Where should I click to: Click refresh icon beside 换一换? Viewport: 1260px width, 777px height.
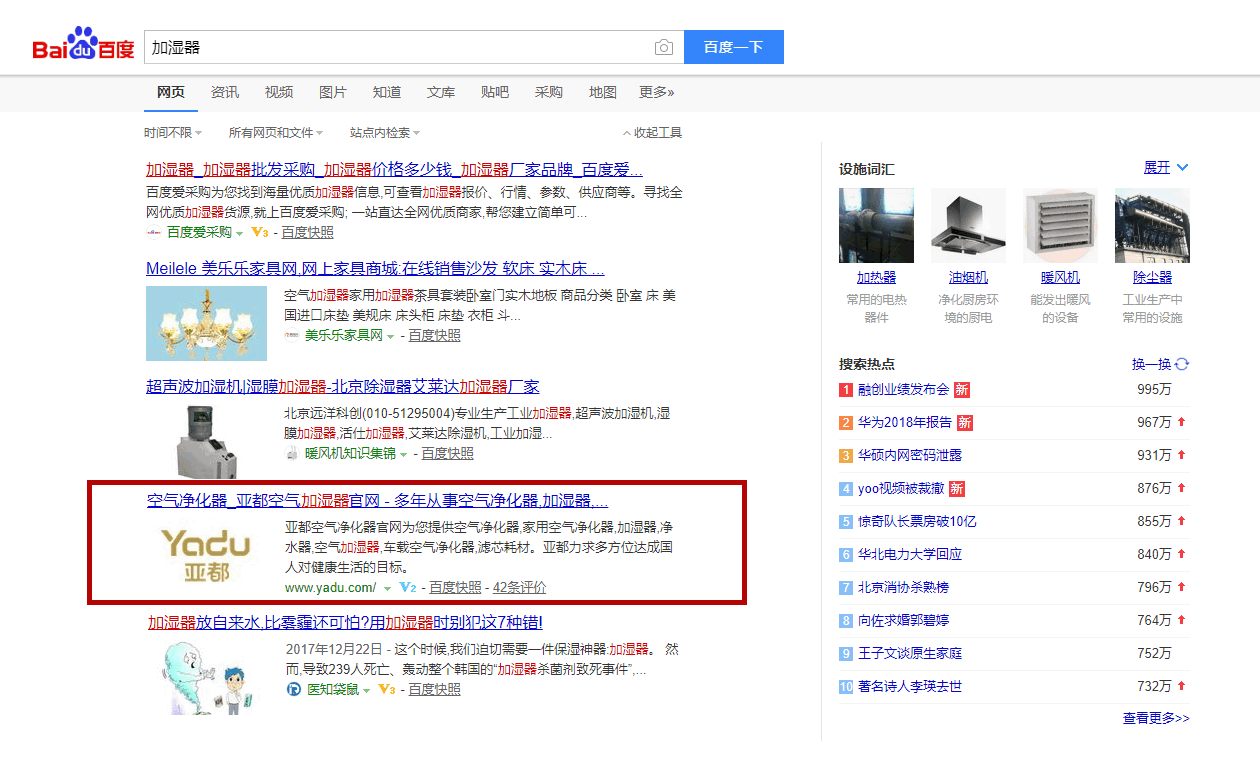tap(1182, 364)
